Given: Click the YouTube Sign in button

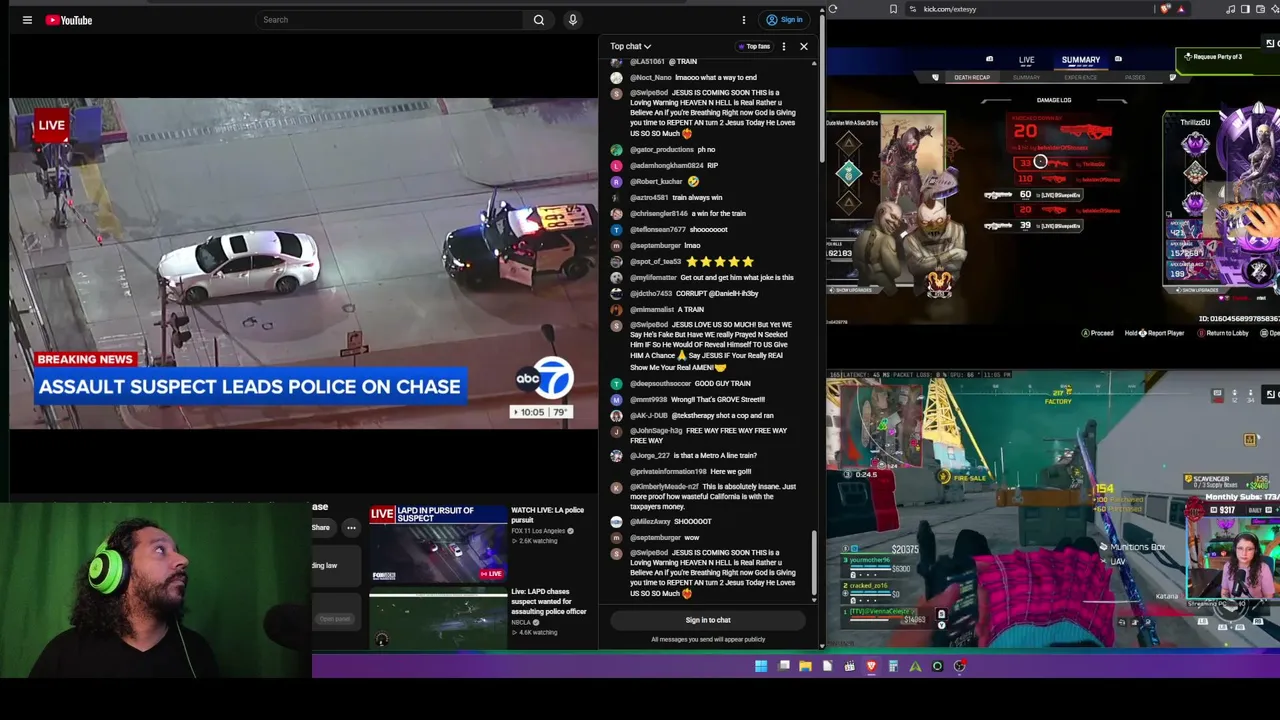Looking at the screenshot, I should [x=784, y=20].
